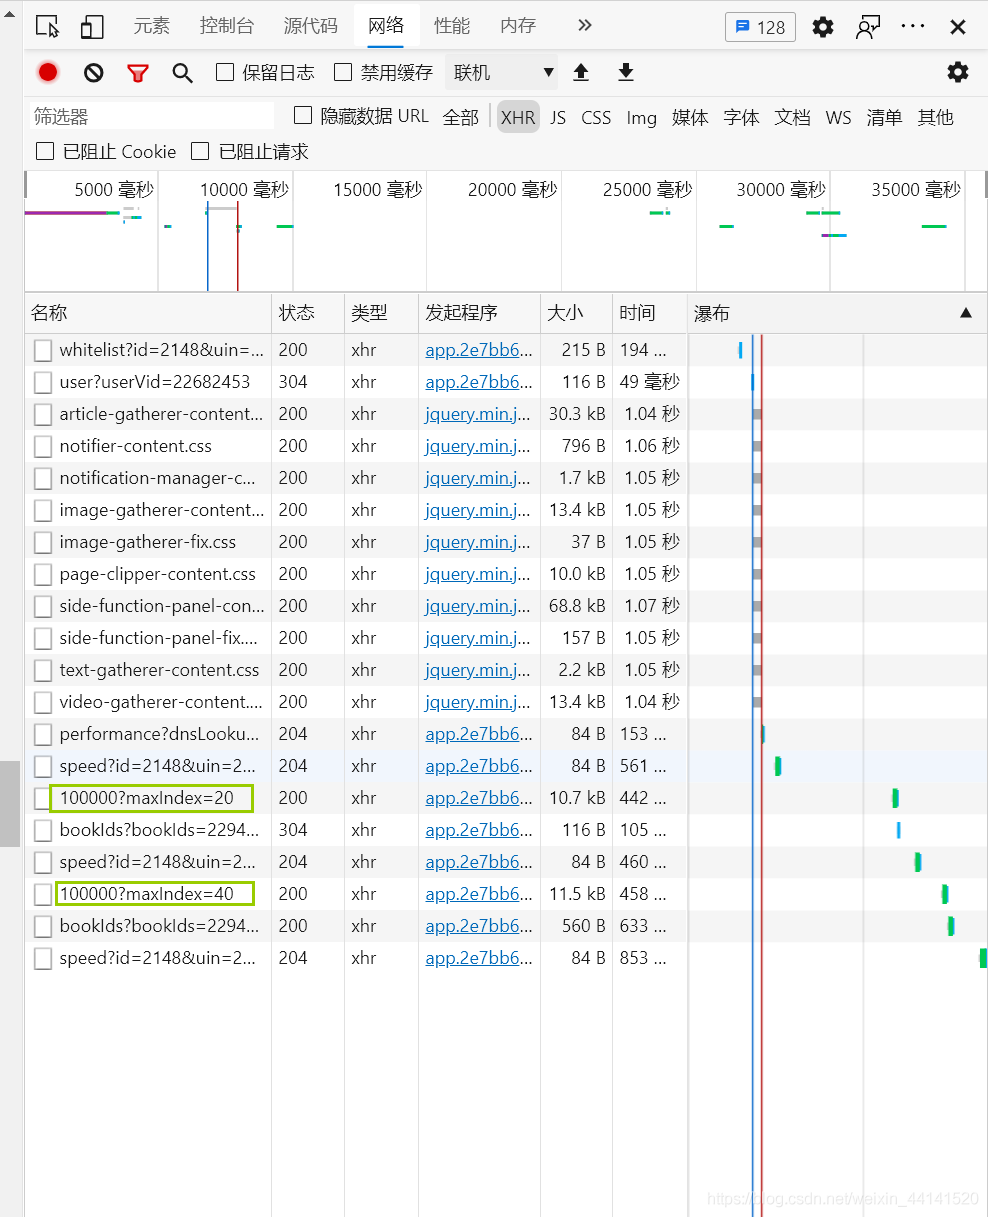Sort by 瀑布 column arrow
The width and height of the screenshot is (988, 1217).
[x=966, y=313]
